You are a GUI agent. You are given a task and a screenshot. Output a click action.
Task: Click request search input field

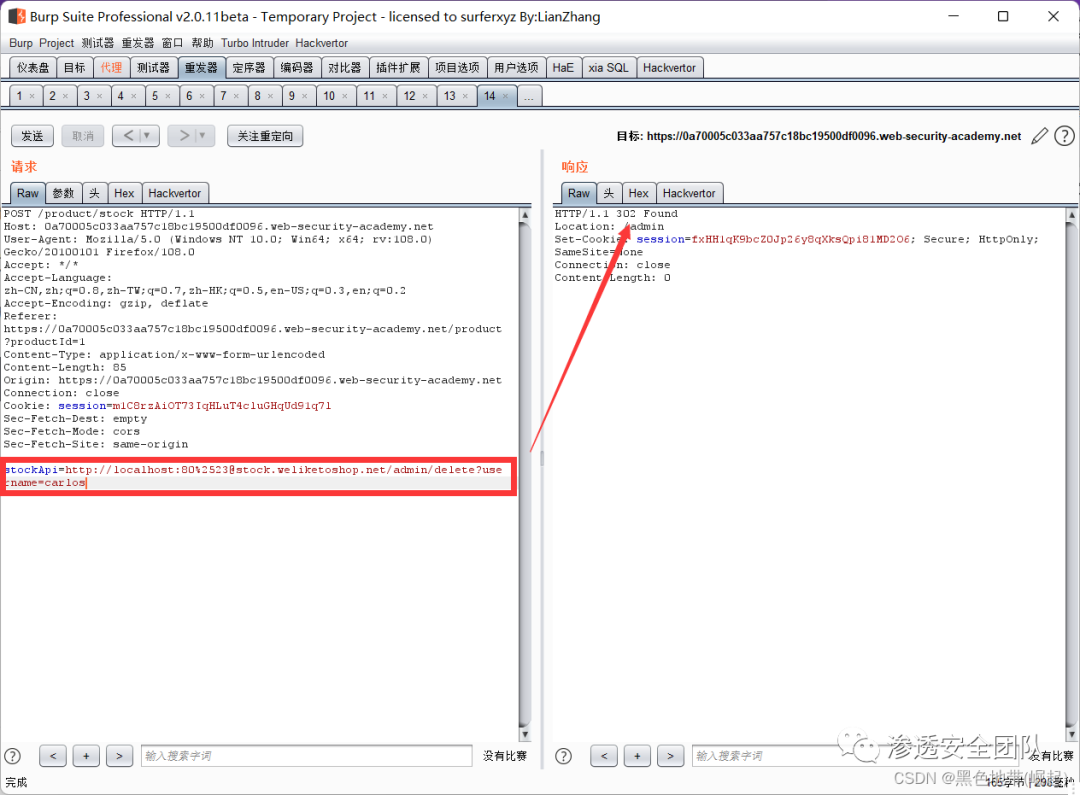coord(306,756)
